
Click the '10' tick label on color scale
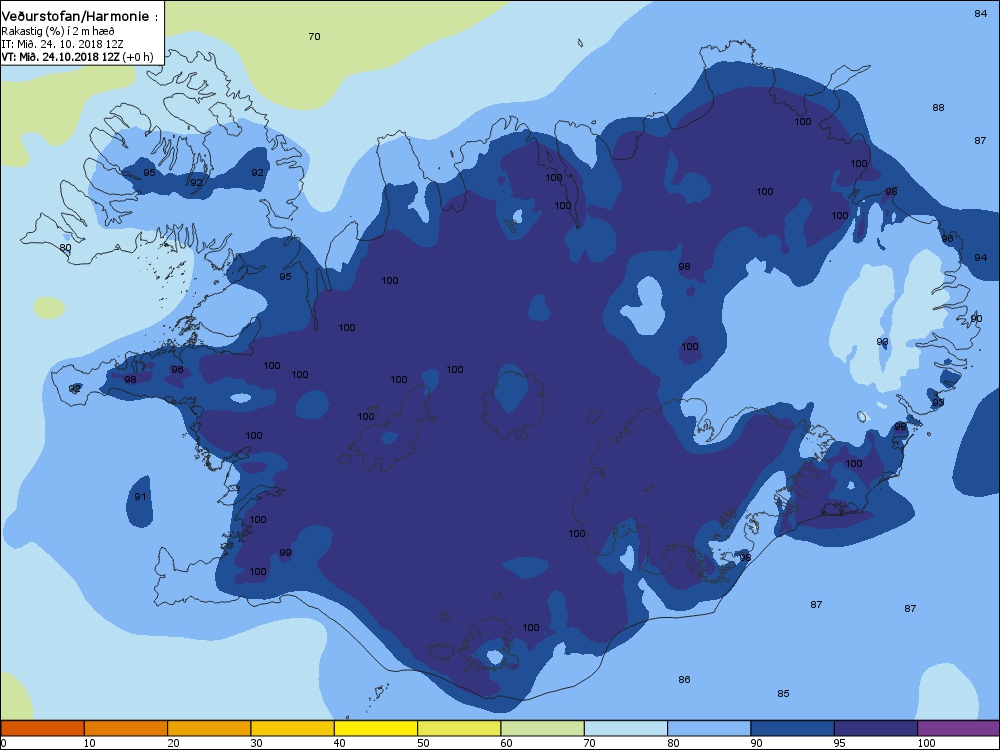[89, 743]
